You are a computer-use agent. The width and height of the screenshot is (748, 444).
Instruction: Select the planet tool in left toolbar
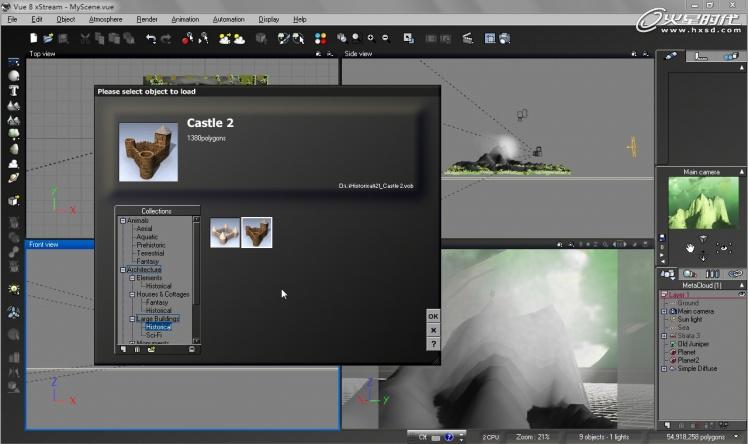point(14,178)
